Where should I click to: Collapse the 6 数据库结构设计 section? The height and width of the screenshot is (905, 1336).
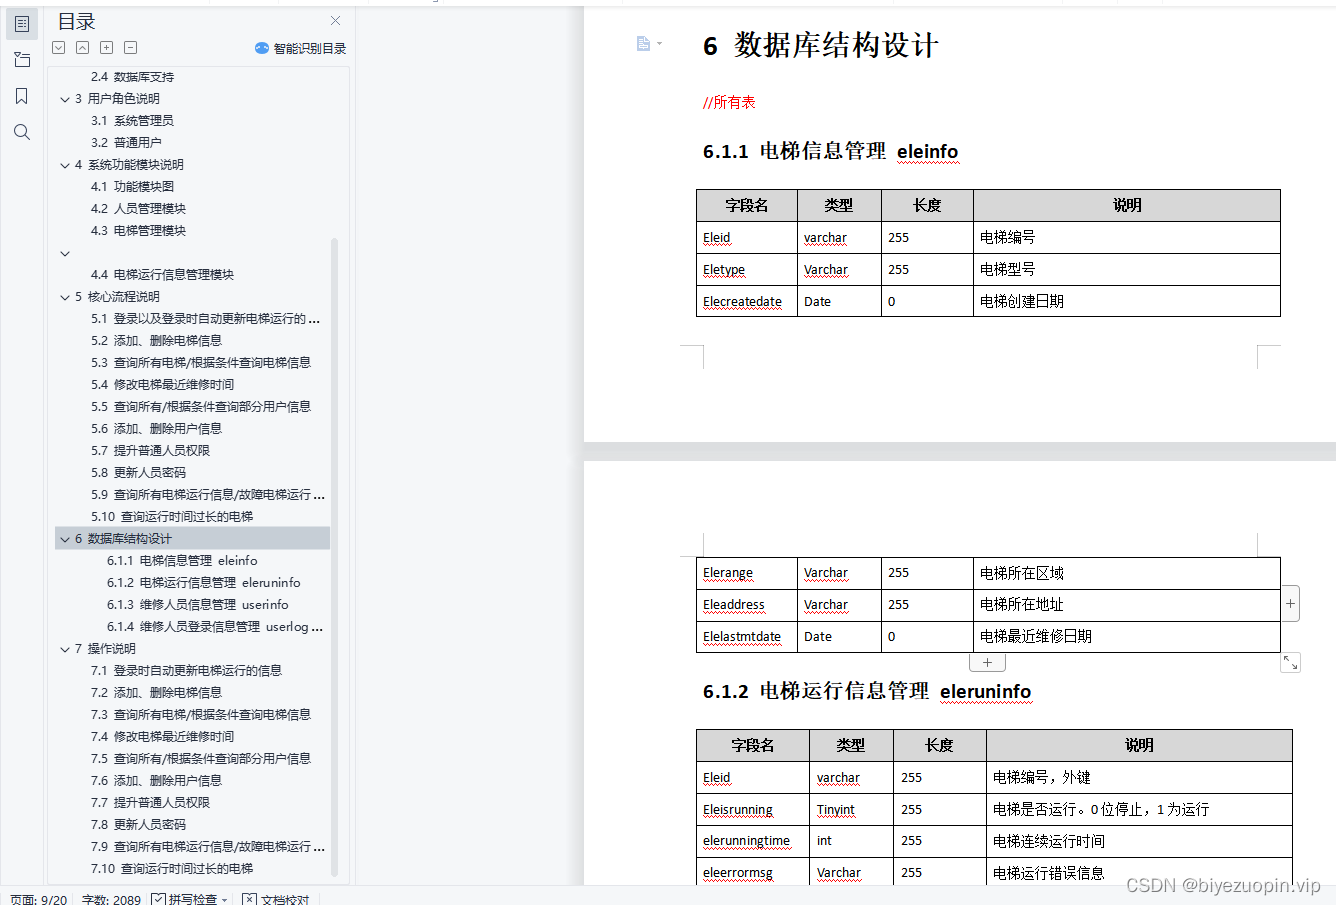[x=65, y=538]
